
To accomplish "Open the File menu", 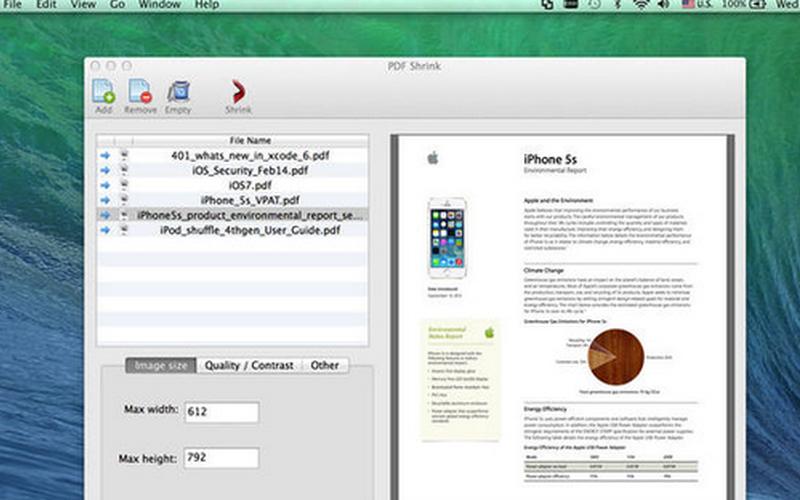I will [11, 5].
